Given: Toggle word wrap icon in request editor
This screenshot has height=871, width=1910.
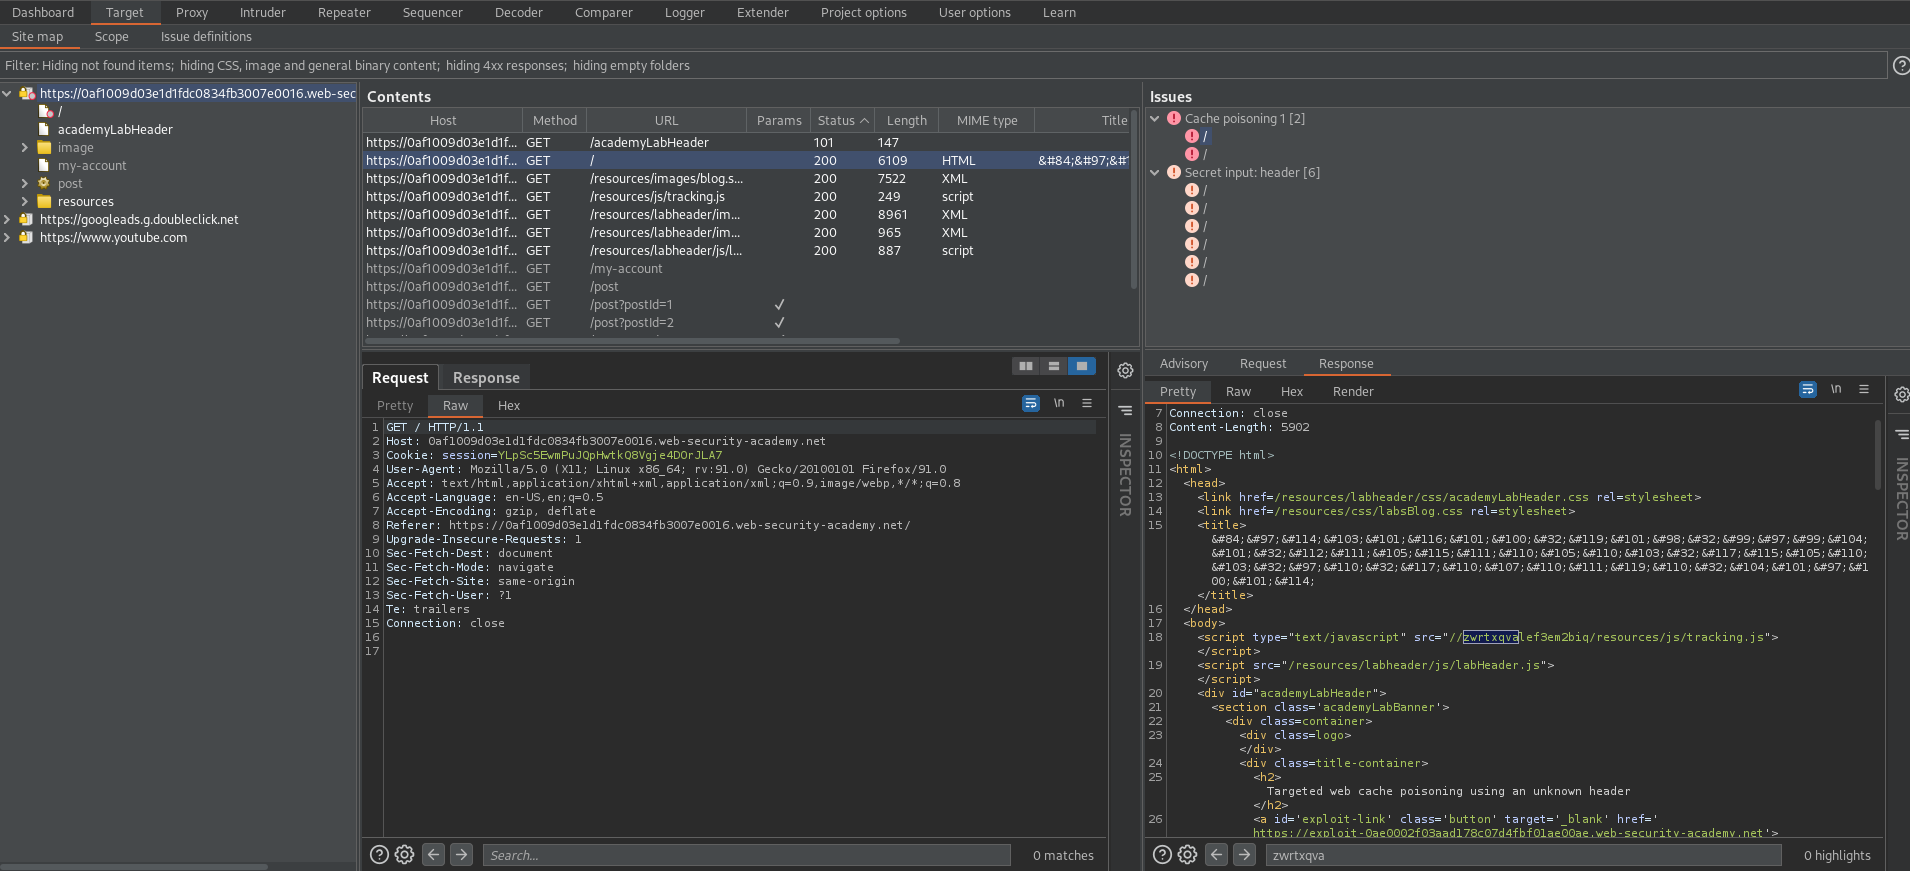Looking at the screenshot, I should 1031,404.
